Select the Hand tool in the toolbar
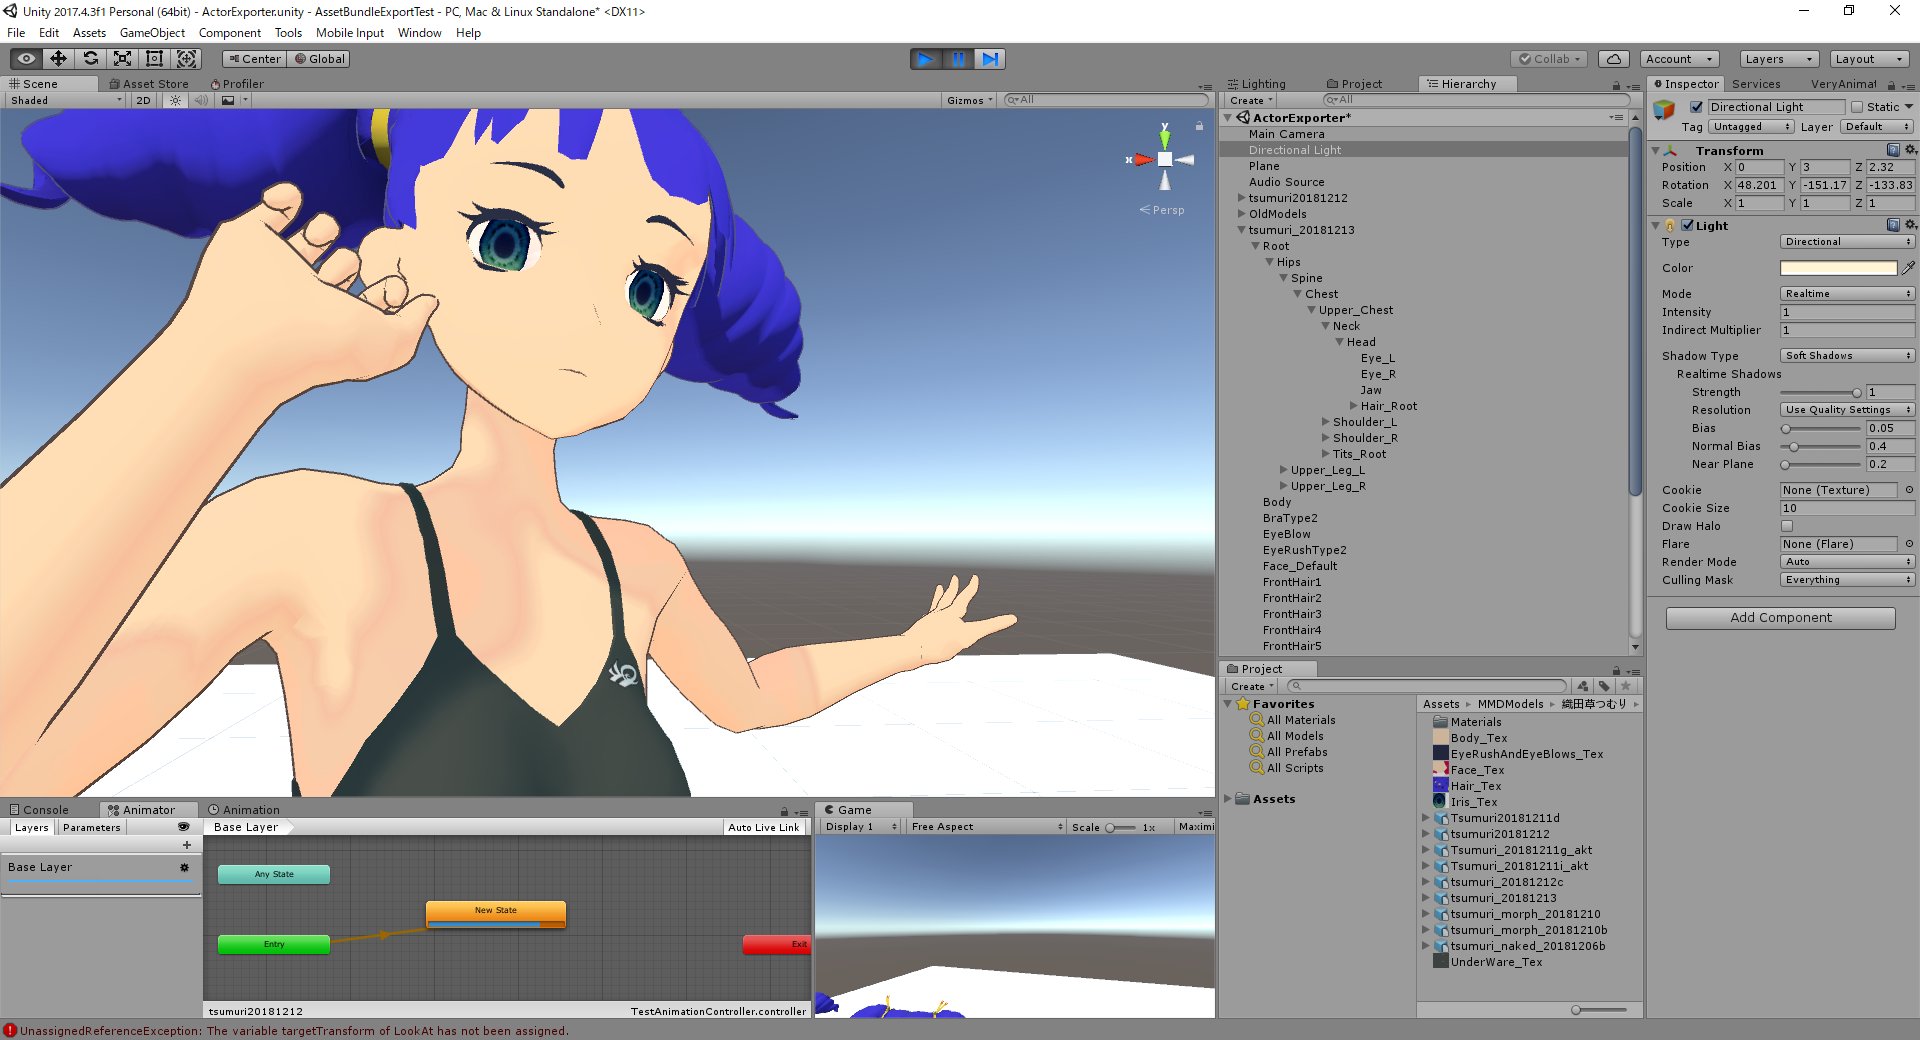The image size is (1920, 1040). [x=26, y=59]
